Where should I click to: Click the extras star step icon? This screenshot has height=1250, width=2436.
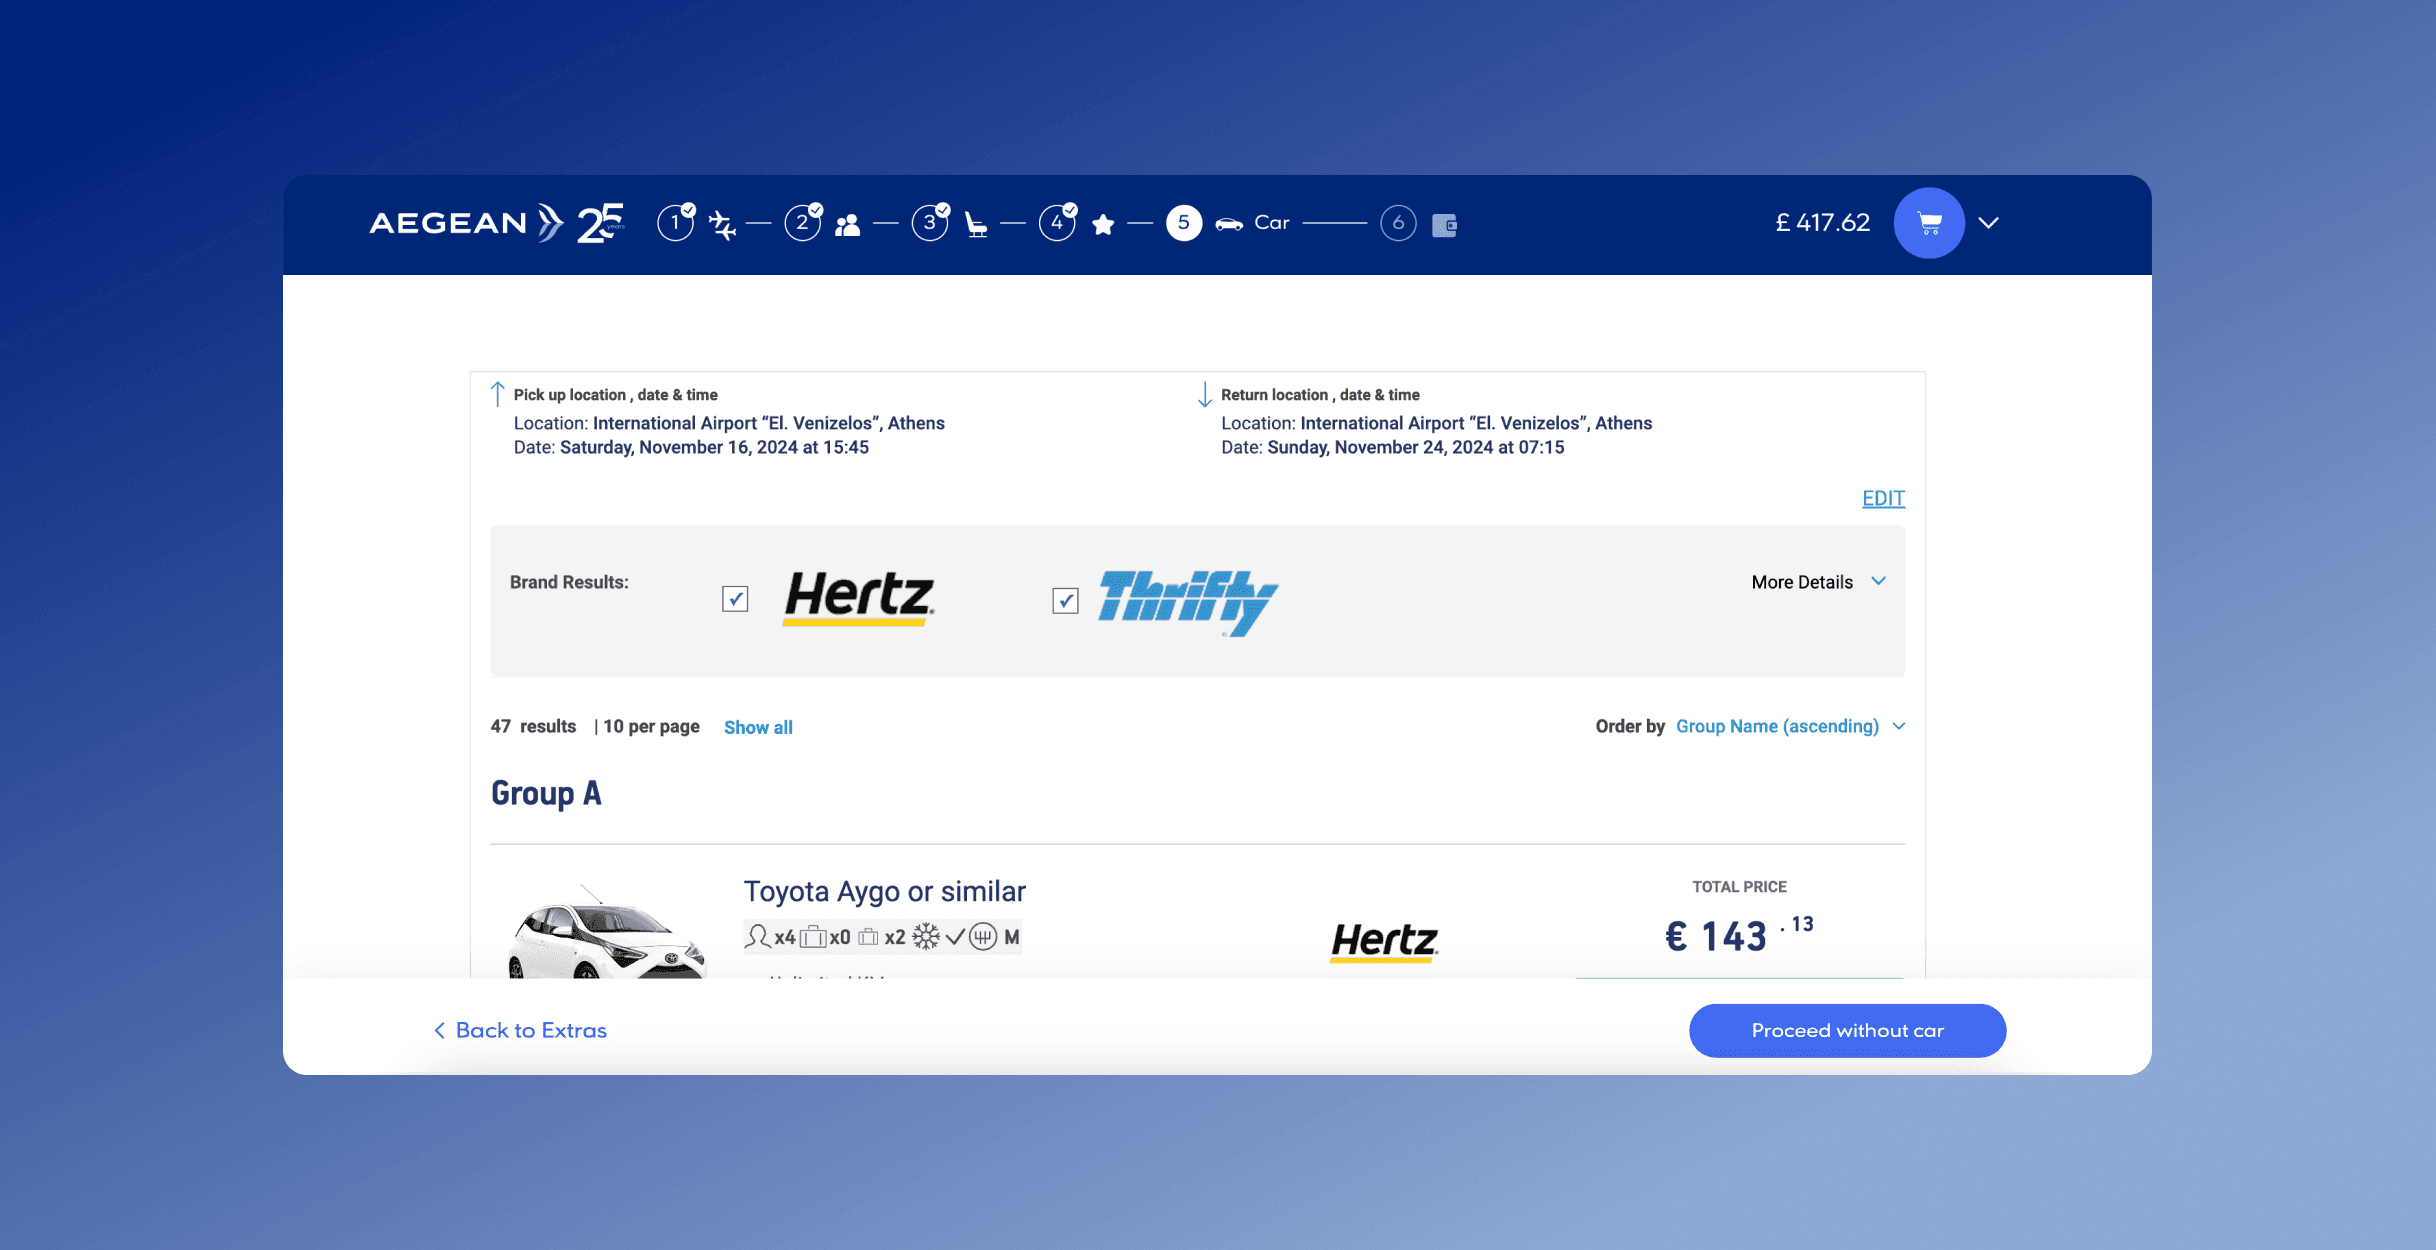1103,225
